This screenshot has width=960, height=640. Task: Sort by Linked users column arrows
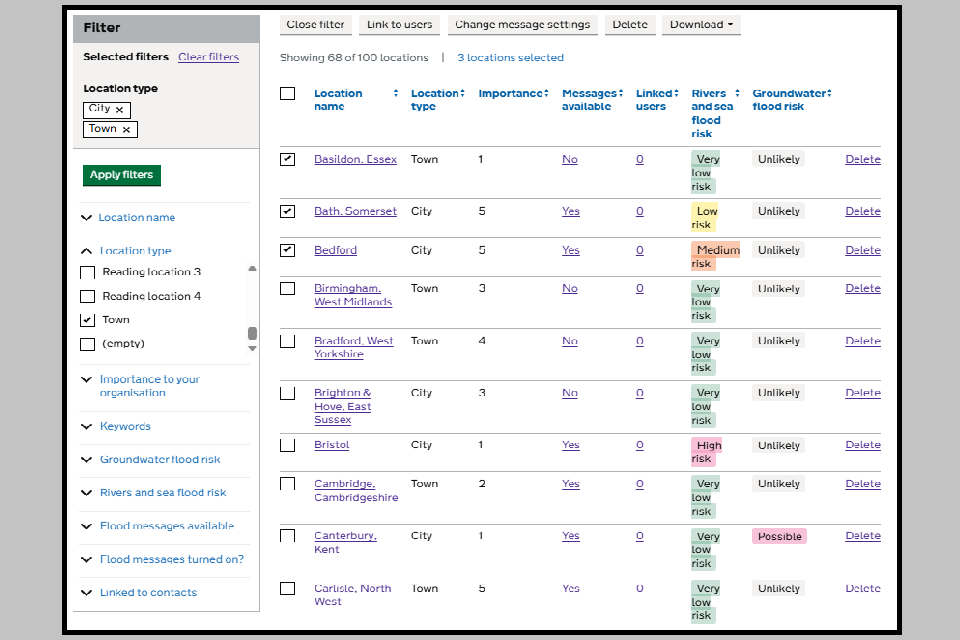[x=677, y=94]
